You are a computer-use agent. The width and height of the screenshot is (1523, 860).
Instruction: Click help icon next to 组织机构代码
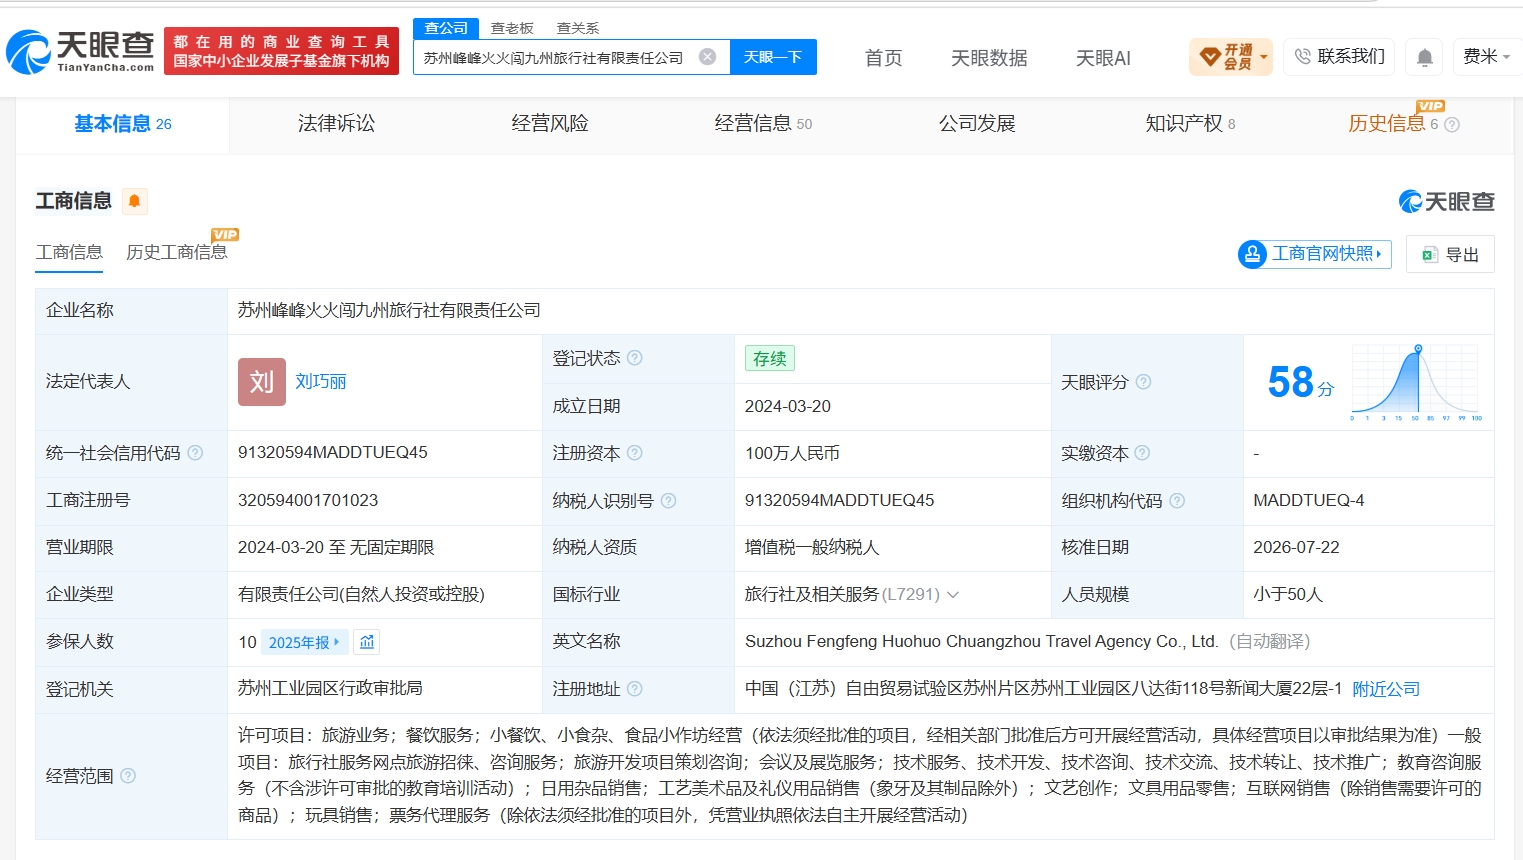pos(1177,500)
